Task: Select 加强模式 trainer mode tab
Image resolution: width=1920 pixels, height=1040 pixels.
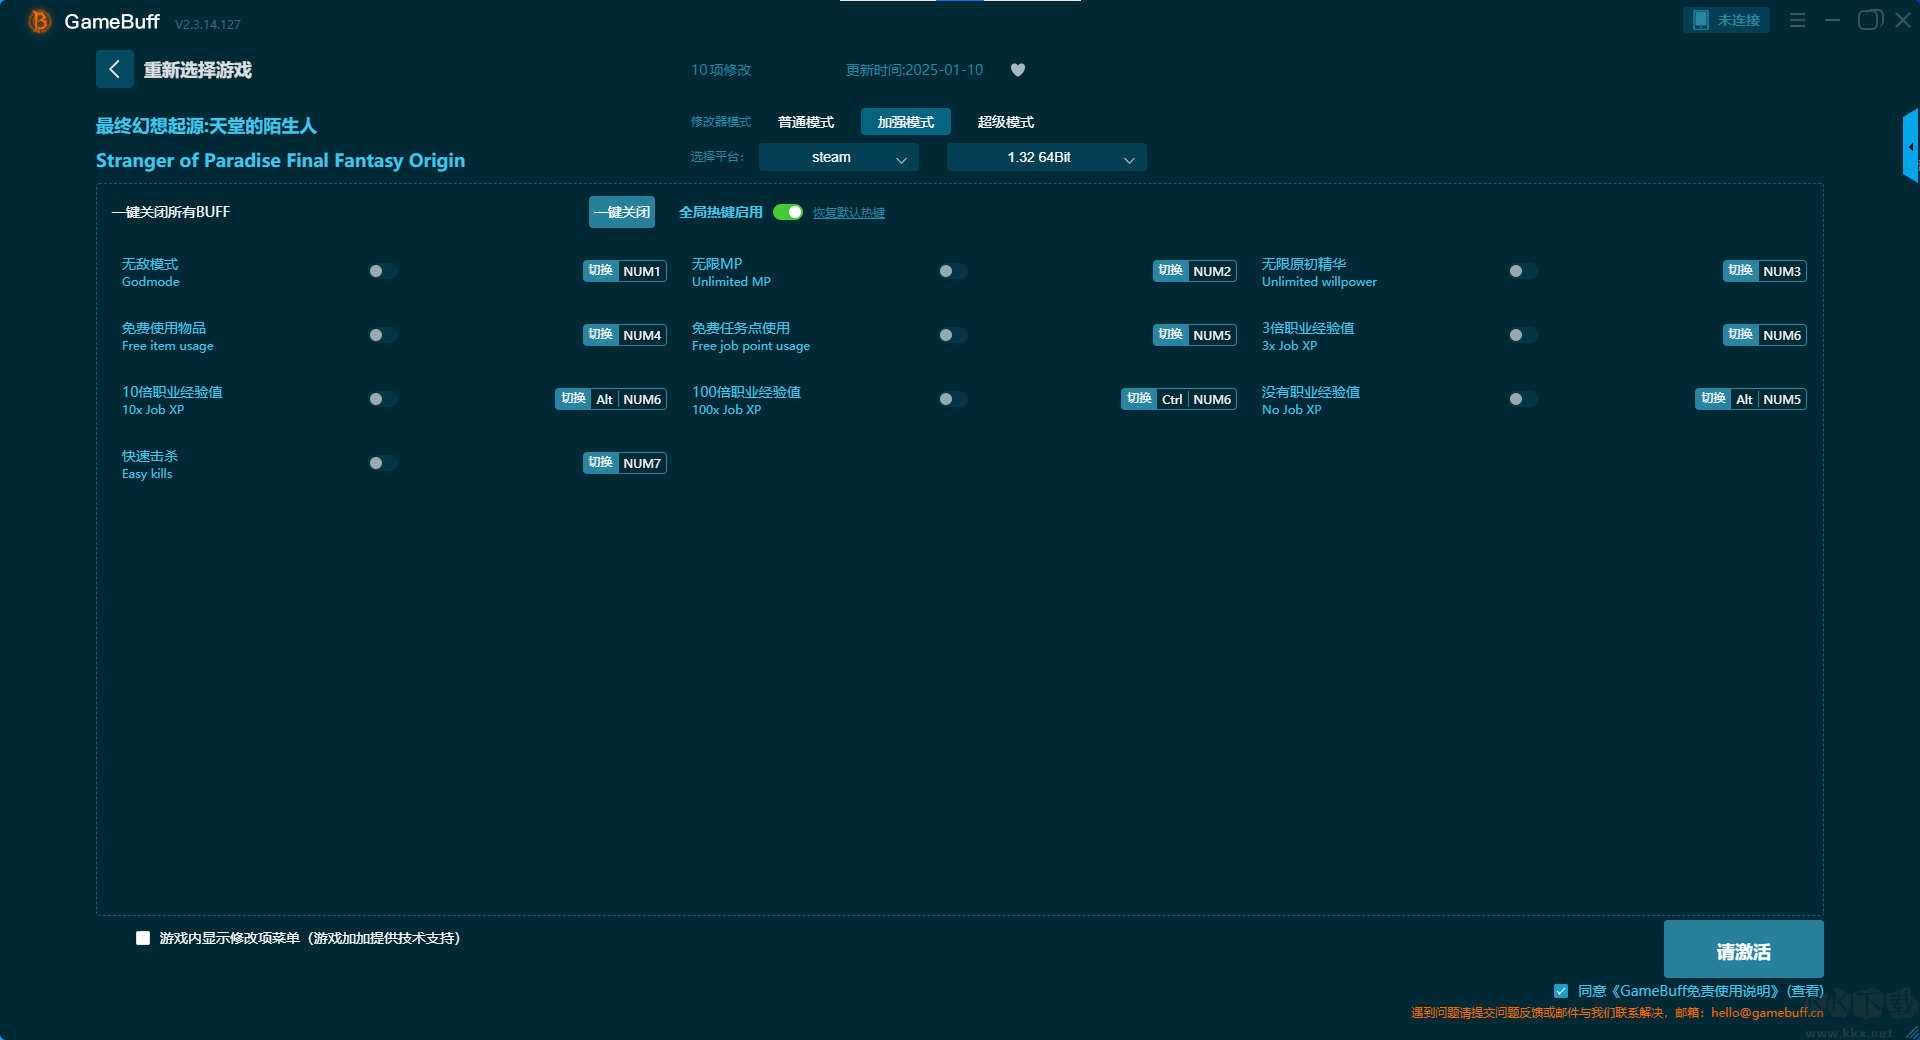Action: tap(906, 122)
